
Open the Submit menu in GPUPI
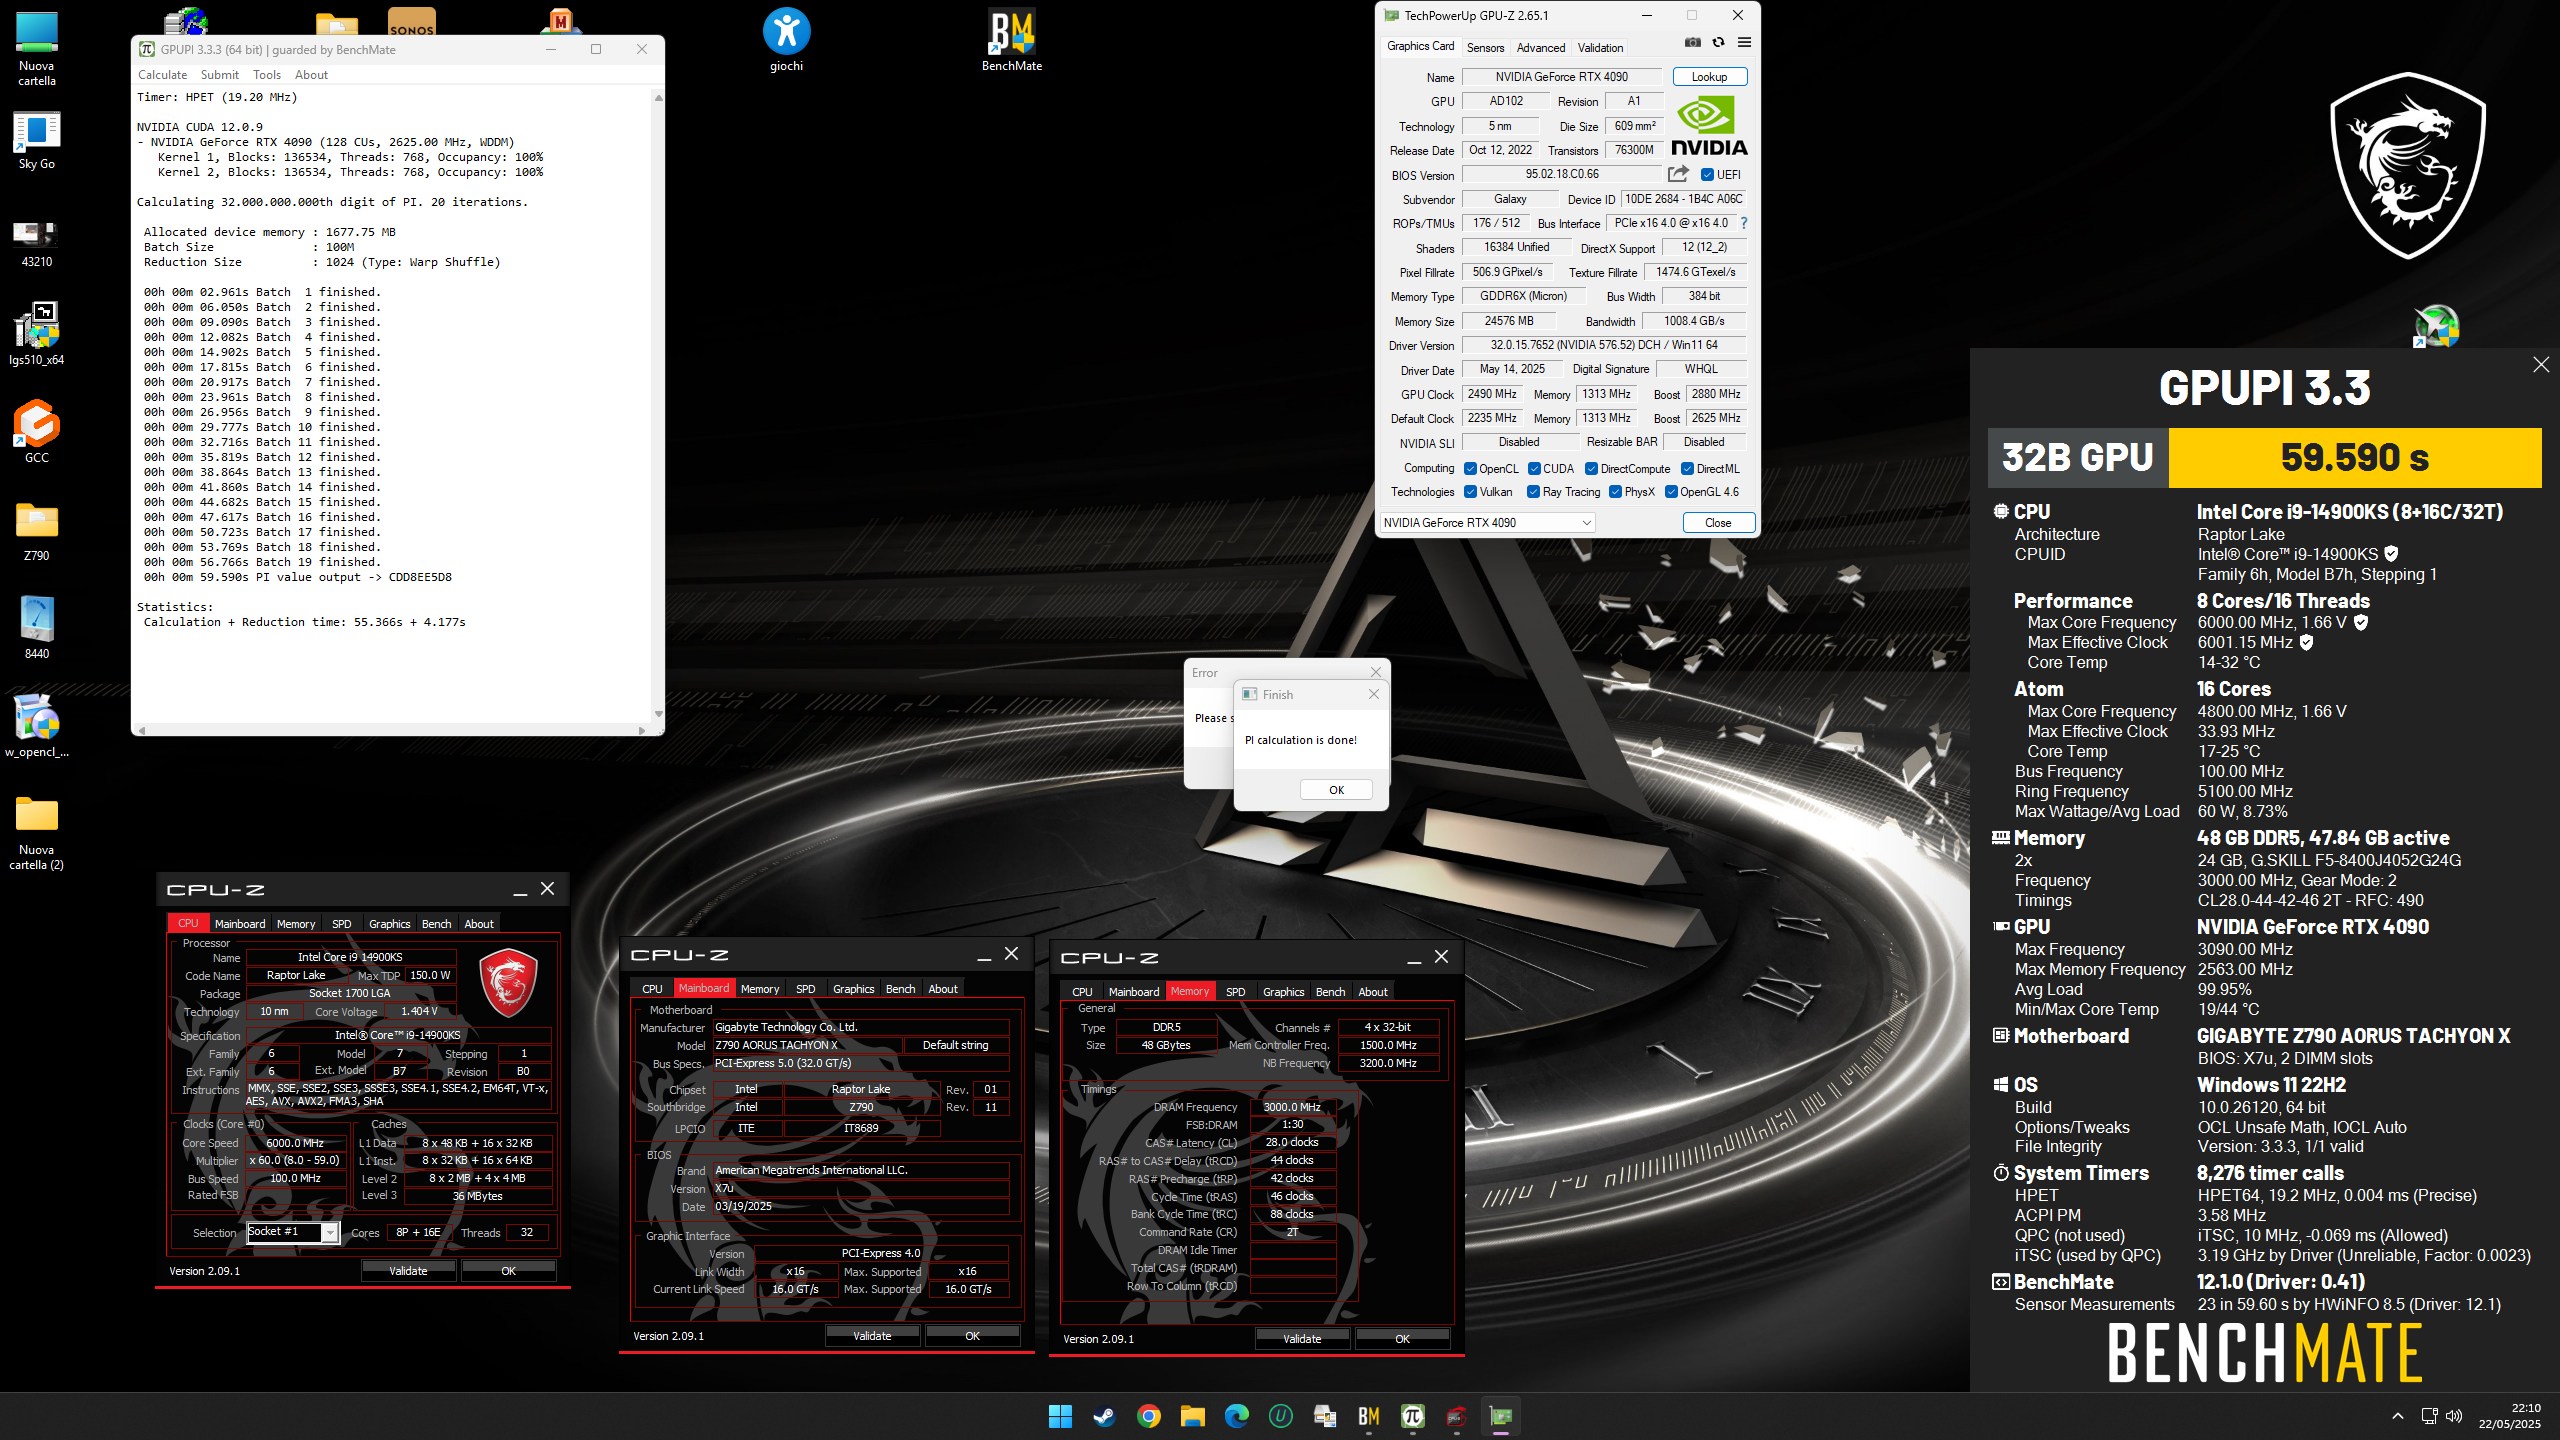point(219,75)
